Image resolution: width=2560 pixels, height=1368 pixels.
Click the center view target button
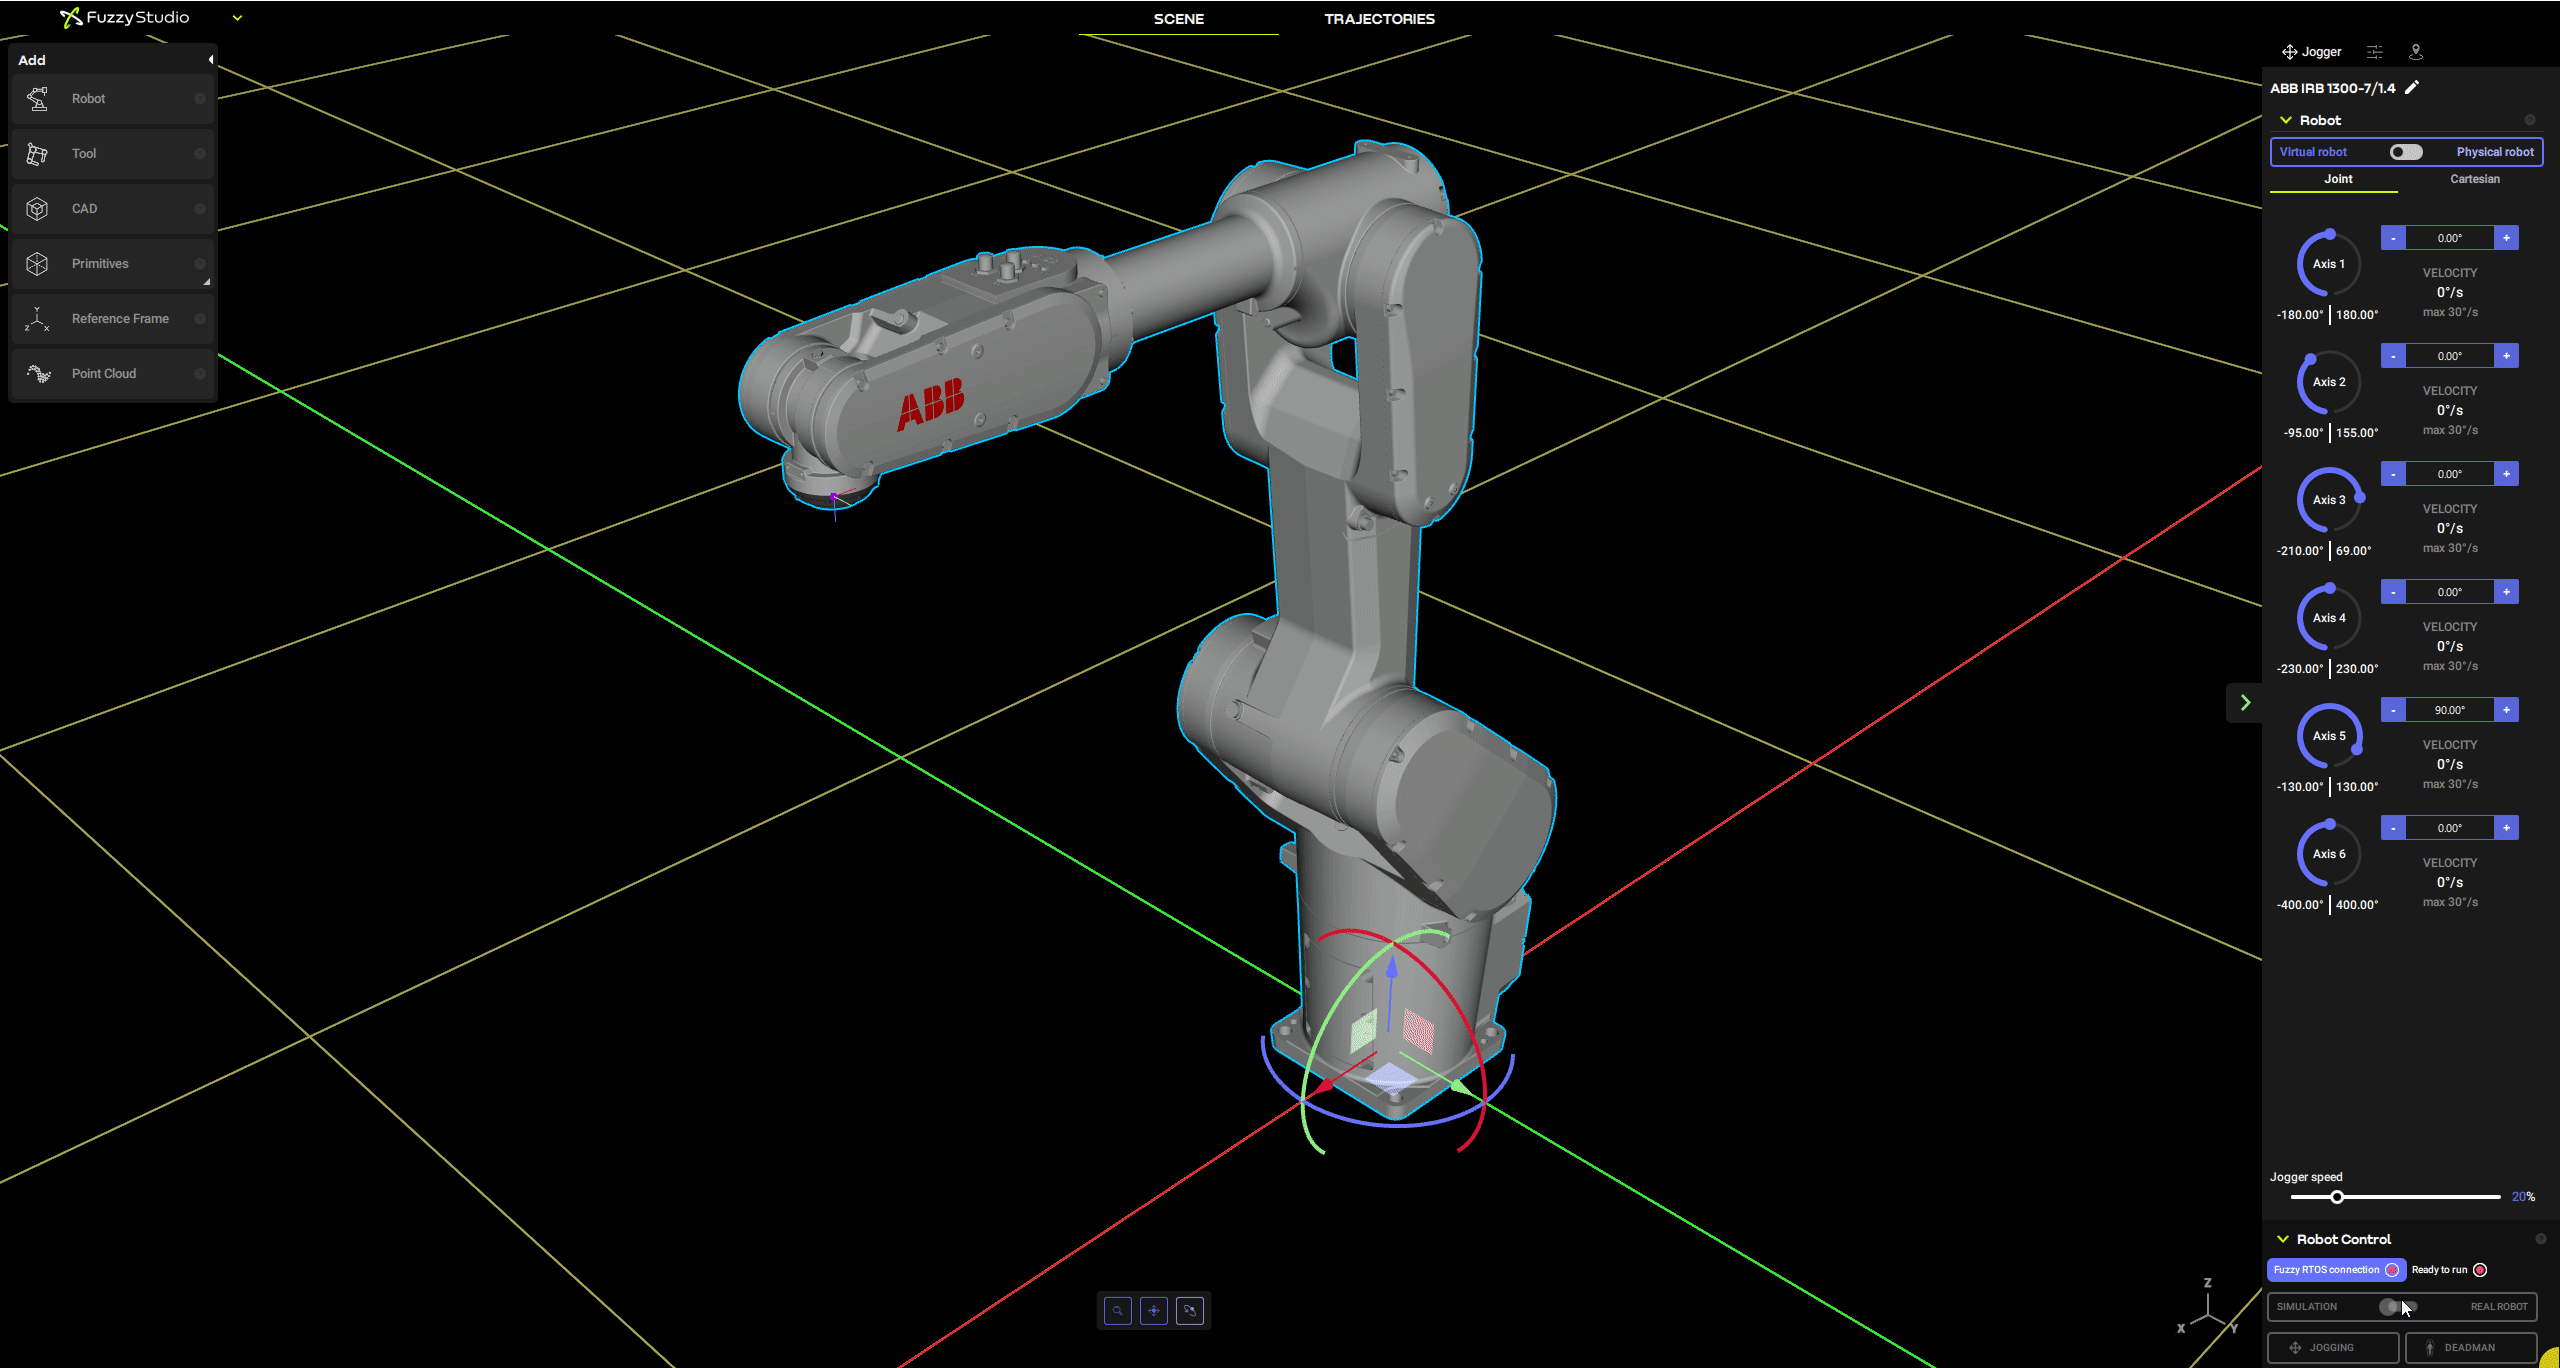[x=1154, y=1311]
